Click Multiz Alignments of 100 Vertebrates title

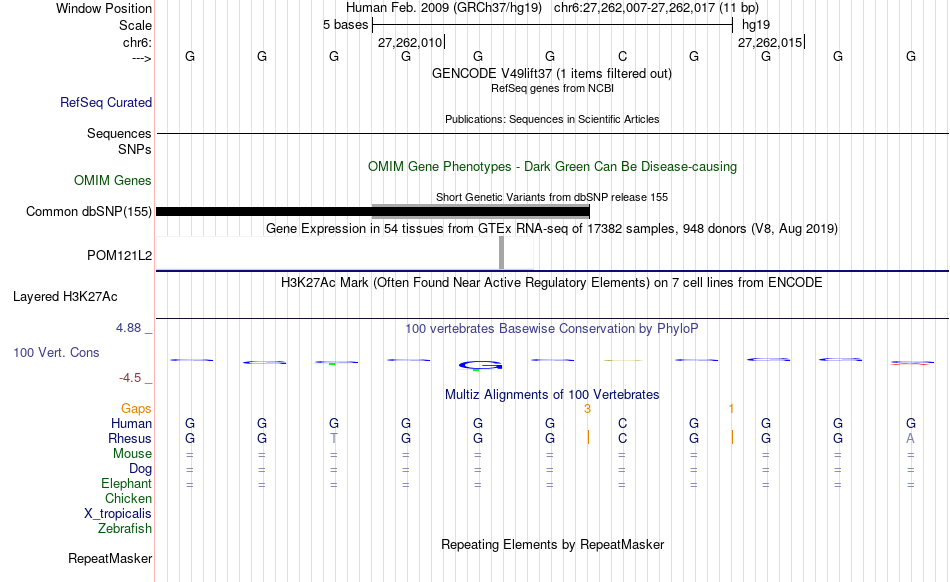(x=552, y=395)
